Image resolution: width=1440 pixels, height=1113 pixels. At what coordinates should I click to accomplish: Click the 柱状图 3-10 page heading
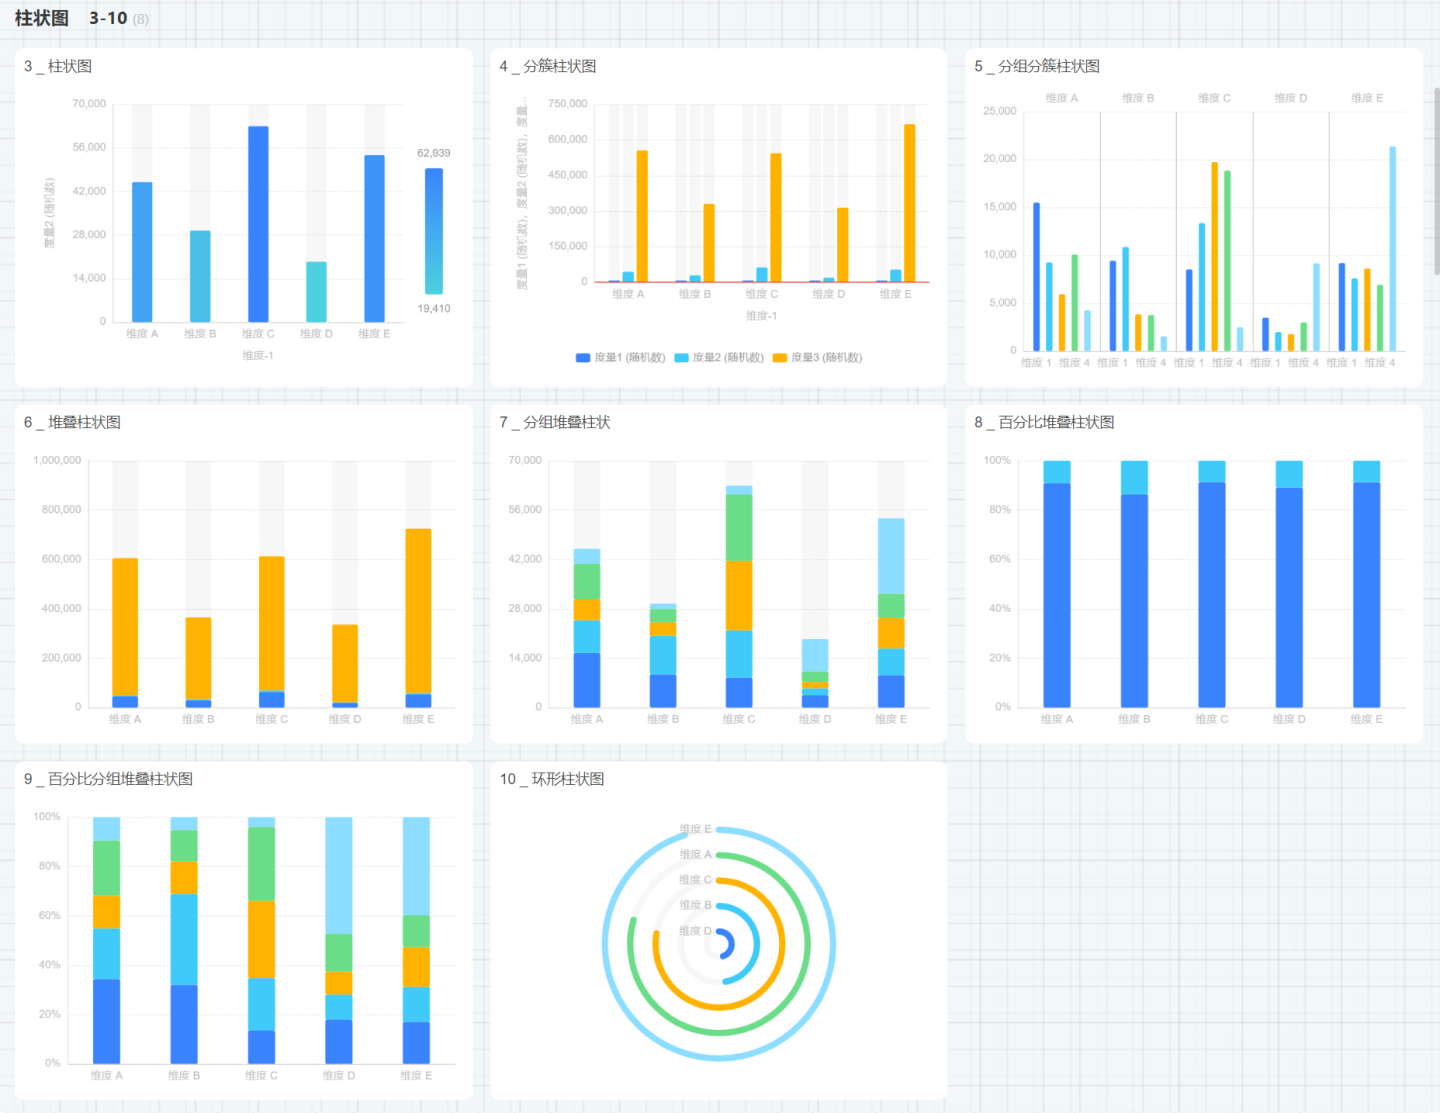pos(70,18)
